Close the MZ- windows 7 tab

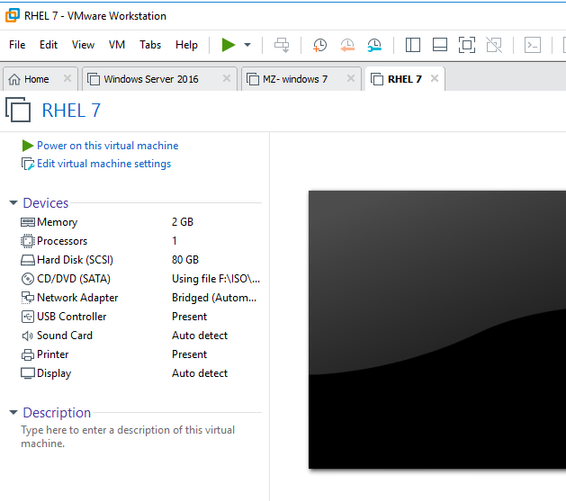(x=351, y=78)
